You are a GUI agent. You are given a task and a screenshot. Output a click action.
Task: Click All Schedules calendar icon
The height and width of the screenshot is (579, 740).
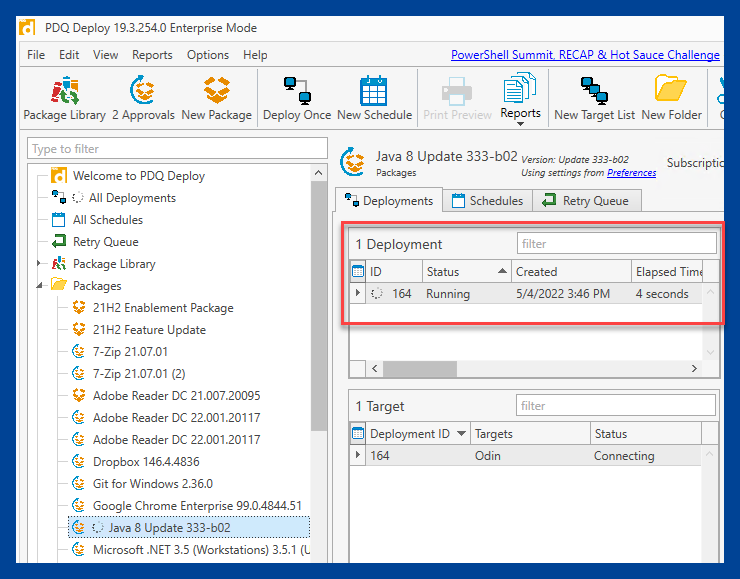59,220
